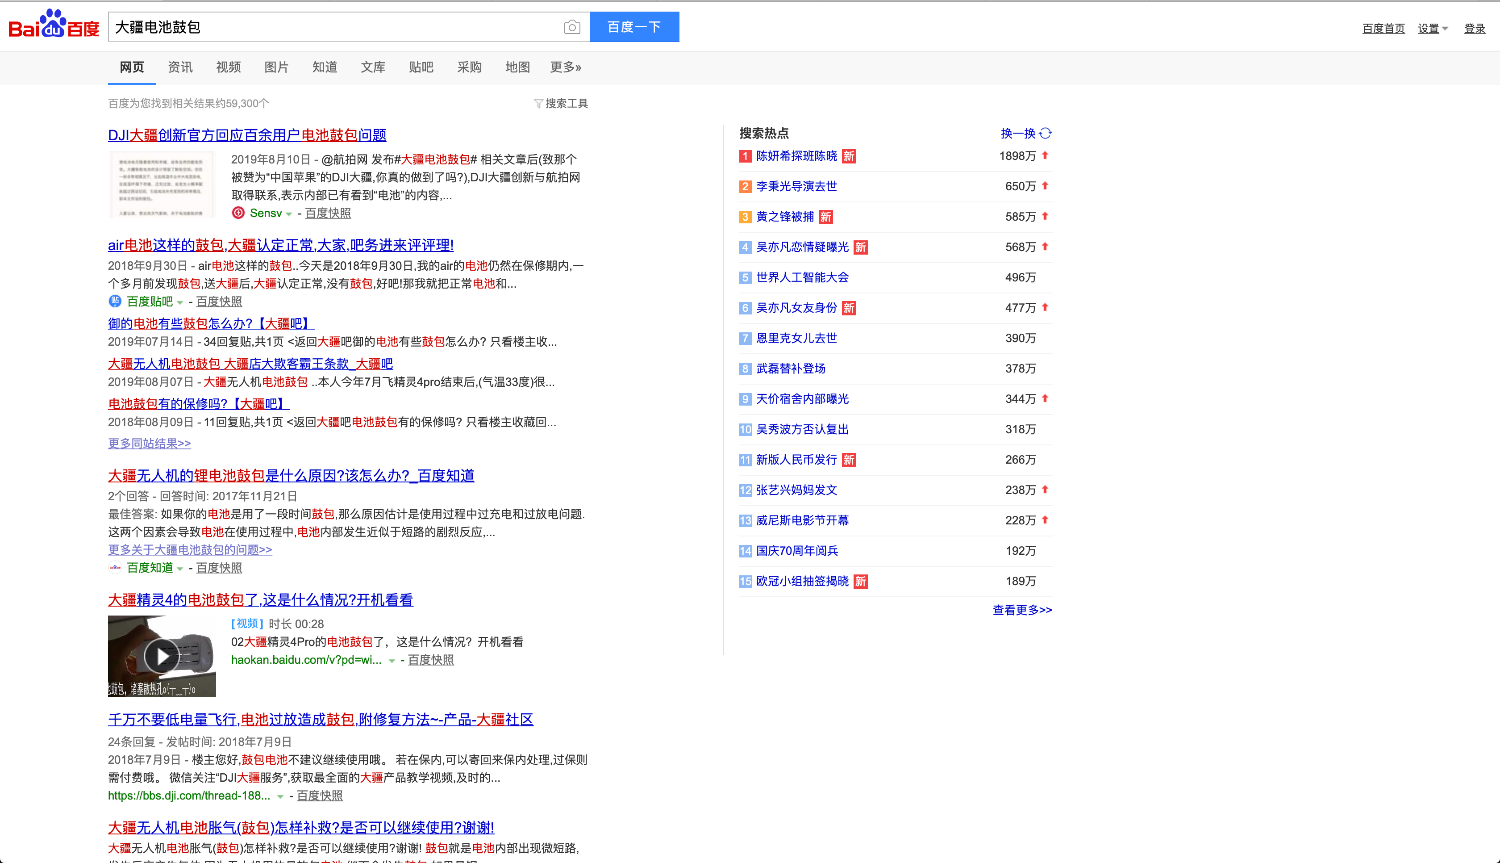The width and height of the screenshot is (1500, 863).
Task: Expand dropdown arrow next to Sensv
Action: pyautogui.click(x=289, y=214)
